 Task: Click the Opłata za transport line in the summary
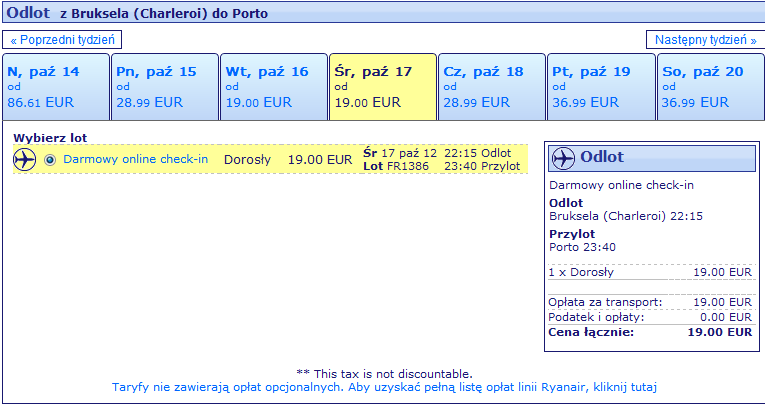(650, 303)
